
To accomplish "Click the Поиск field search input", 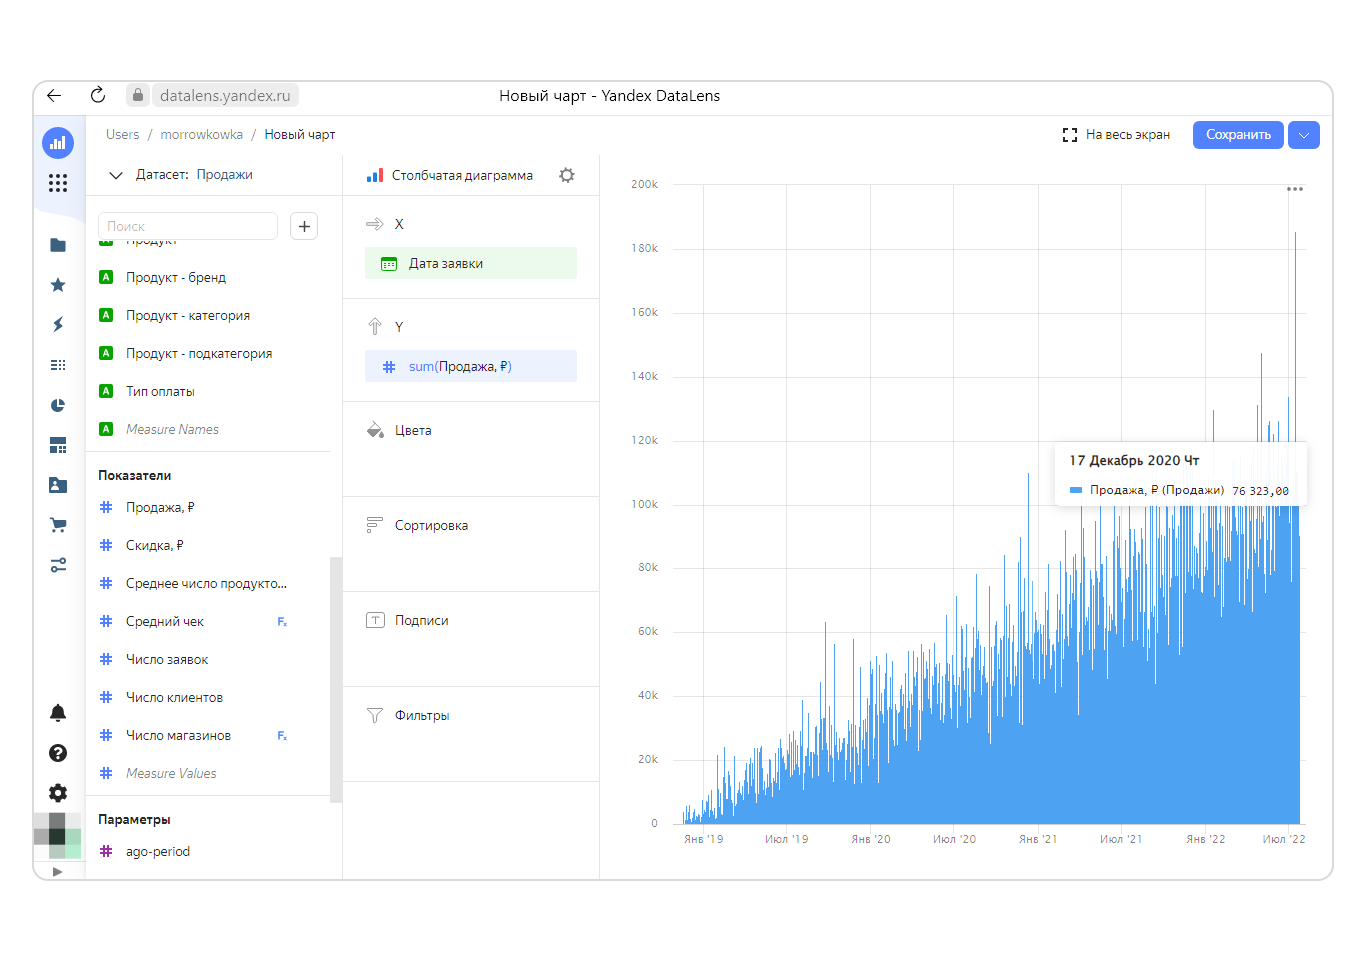I will coord(188,226).
